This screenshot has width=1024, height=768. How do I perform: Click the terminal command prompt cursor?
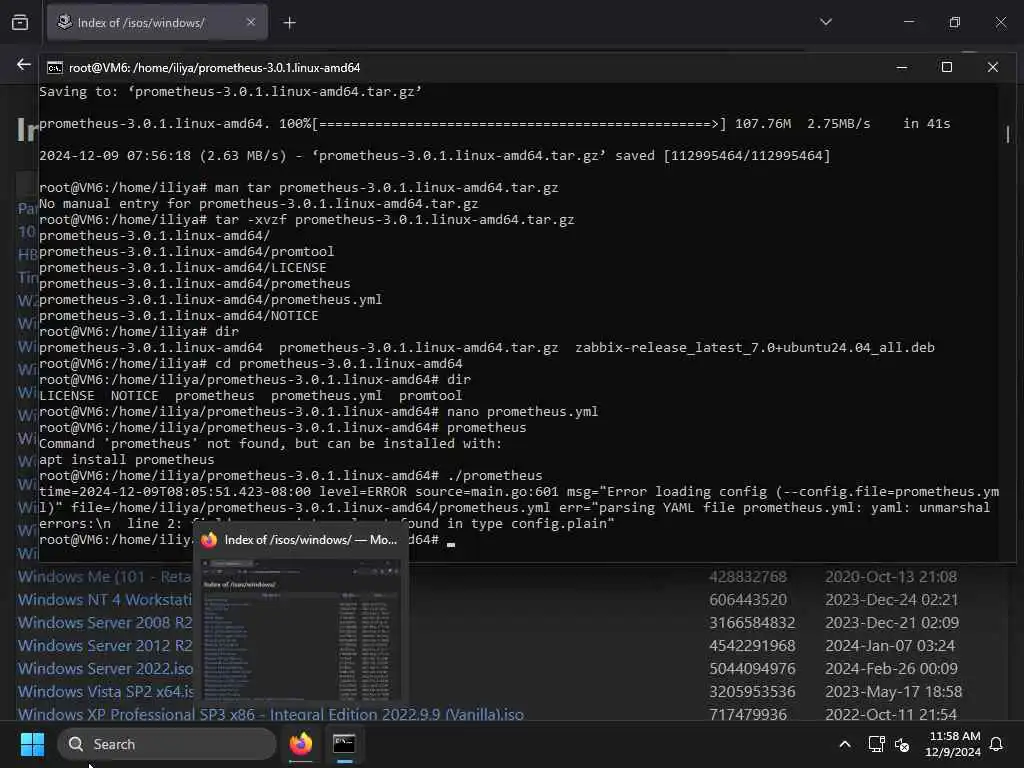[451, 543]
